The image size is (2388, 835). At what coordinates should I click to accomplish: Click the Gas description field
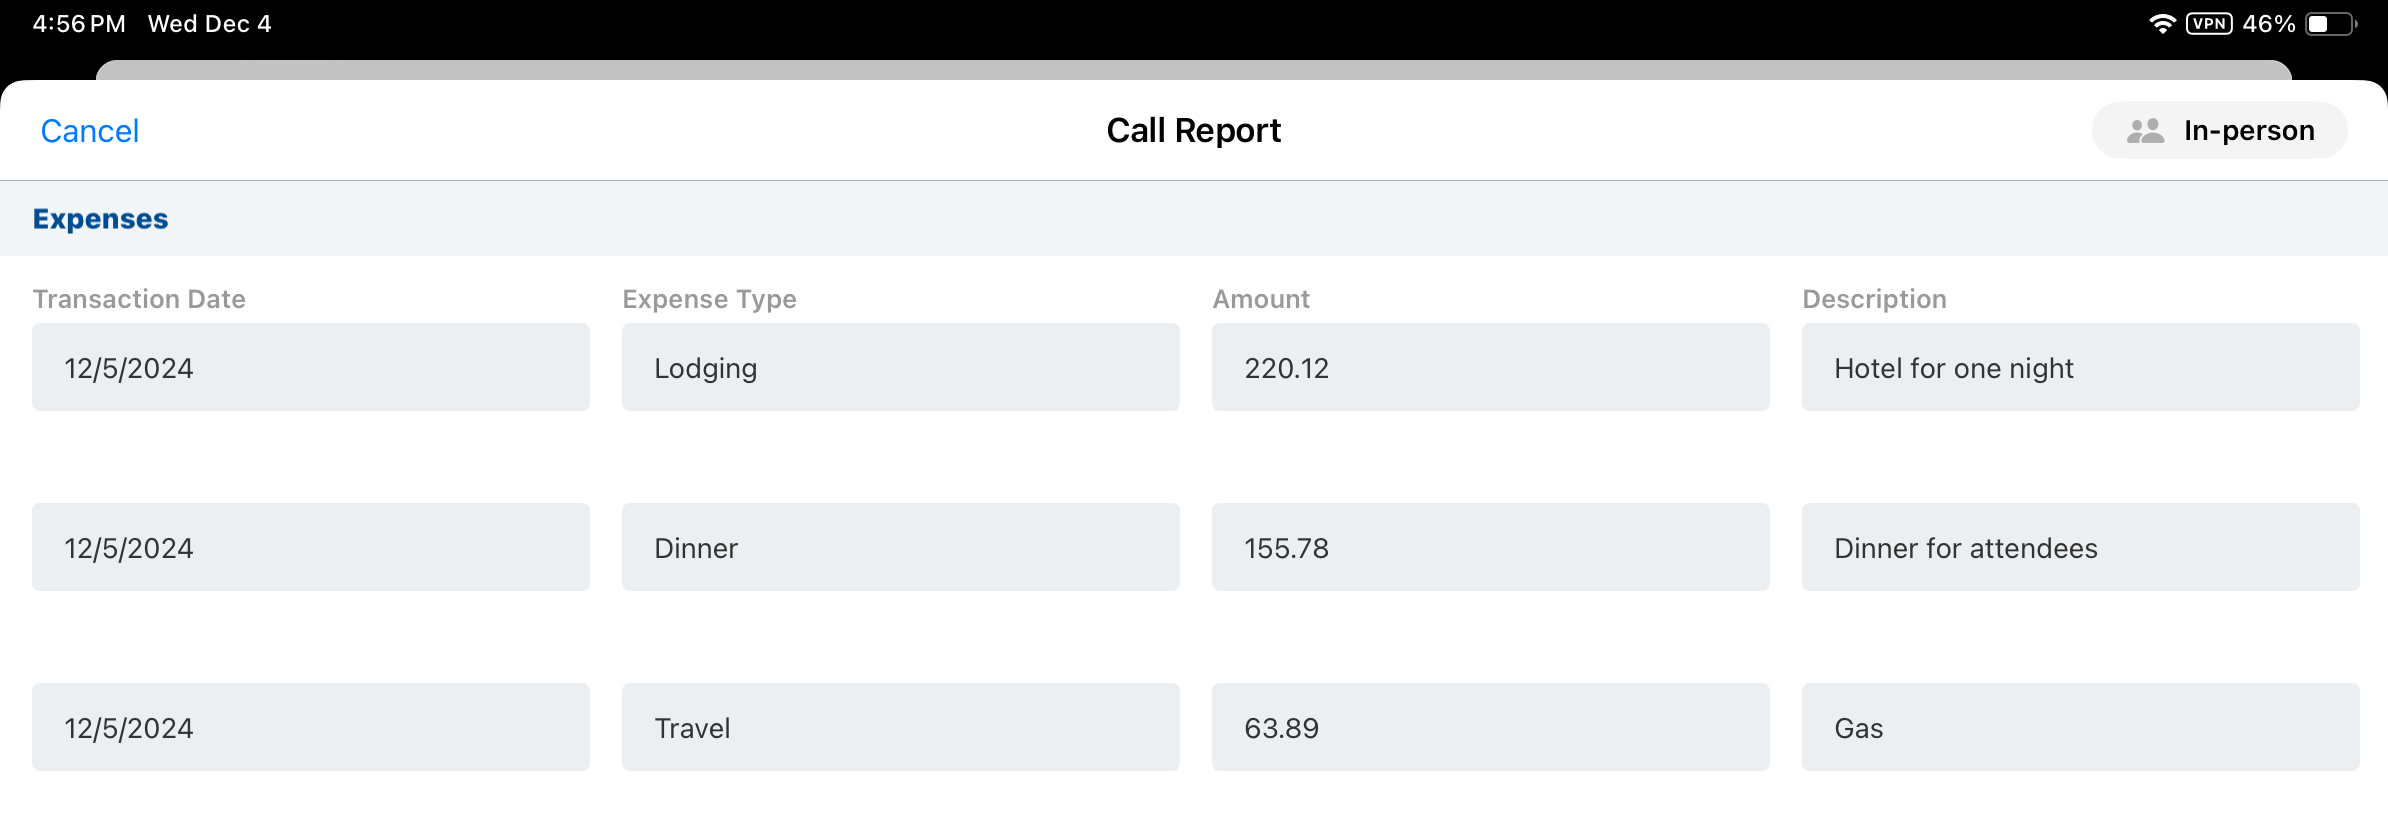[2080, 727]
